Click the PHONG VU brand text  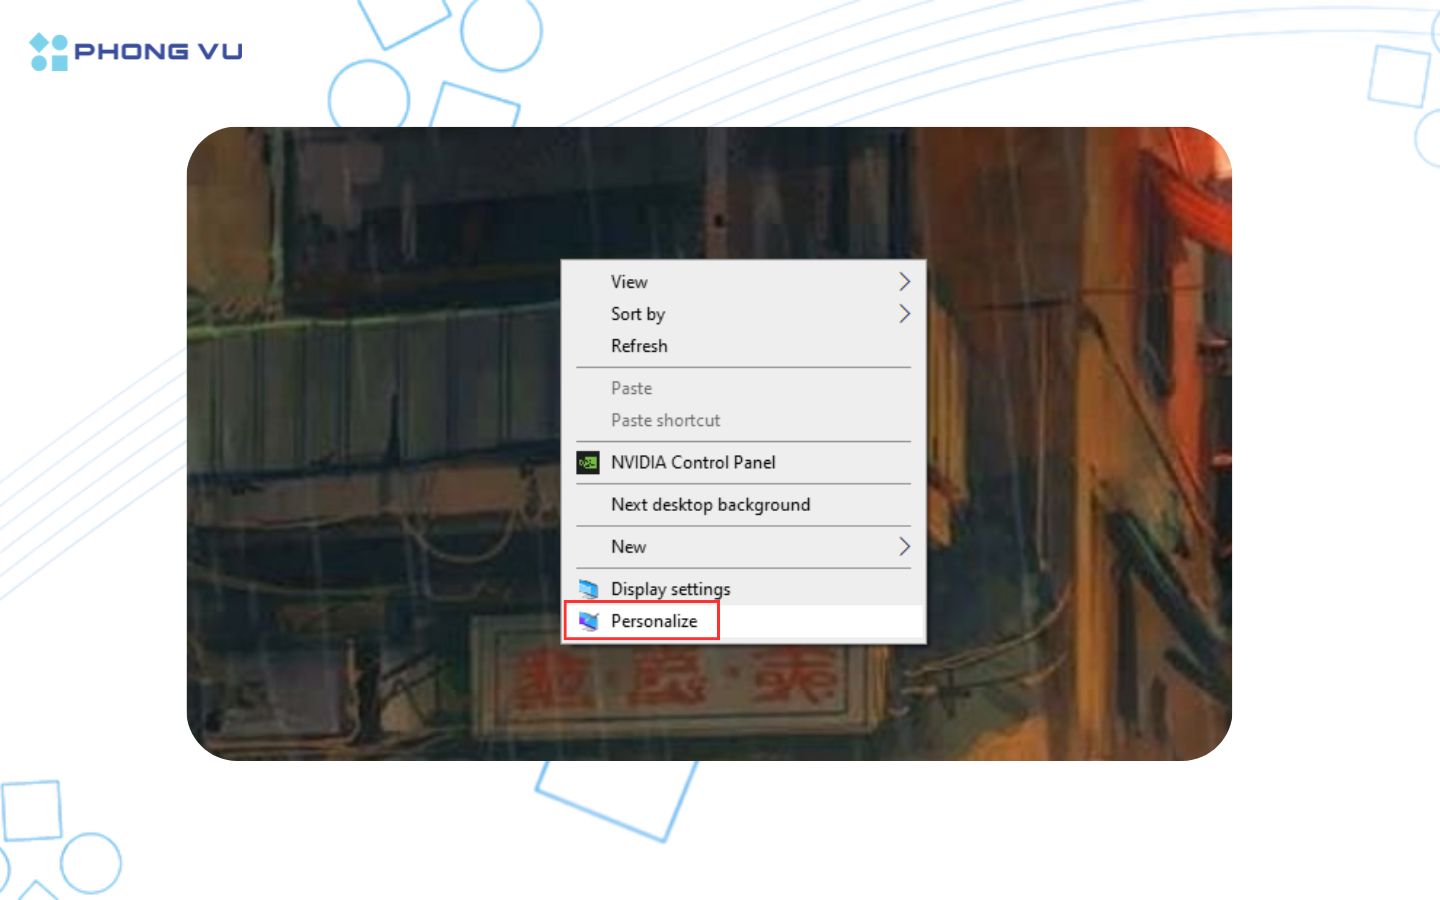coord(158,52)
